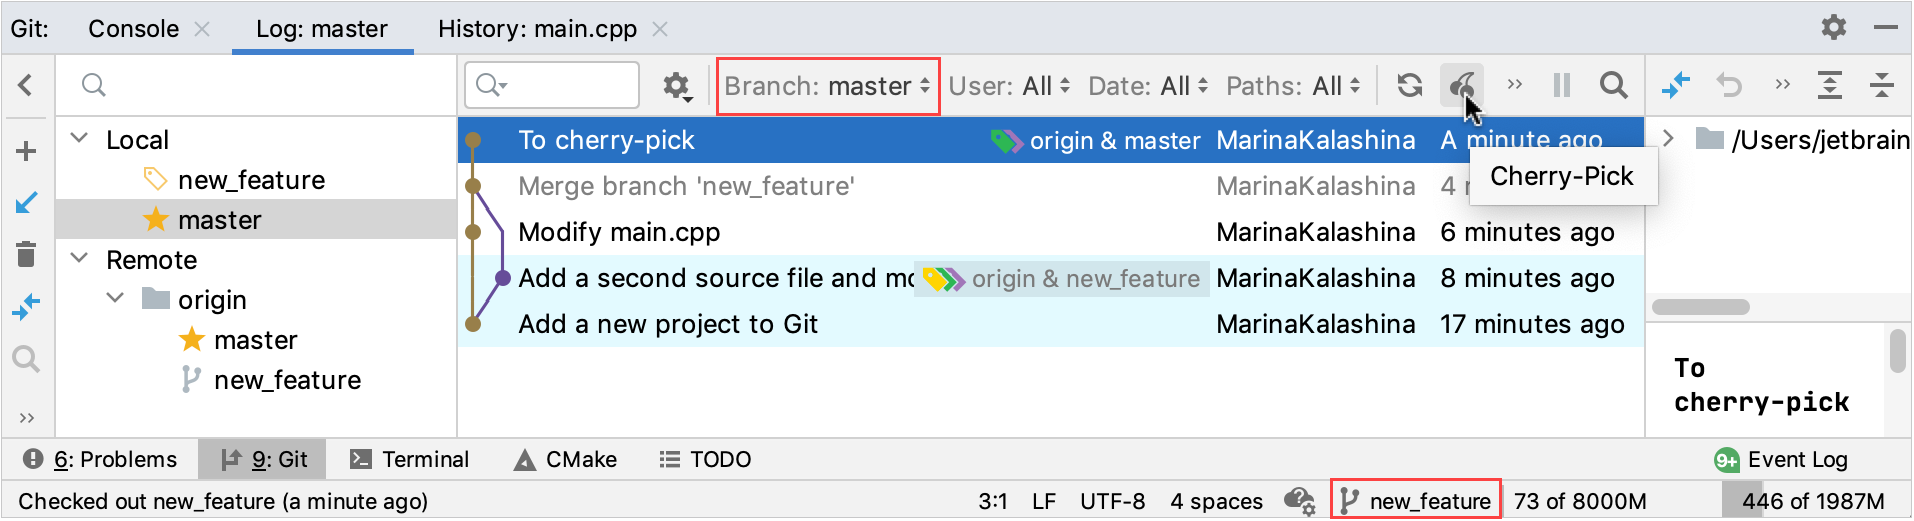The width and height of the screenshot is (1914, 521).
Task: Delete branch using the trash icon
Action: click(27, 255)
